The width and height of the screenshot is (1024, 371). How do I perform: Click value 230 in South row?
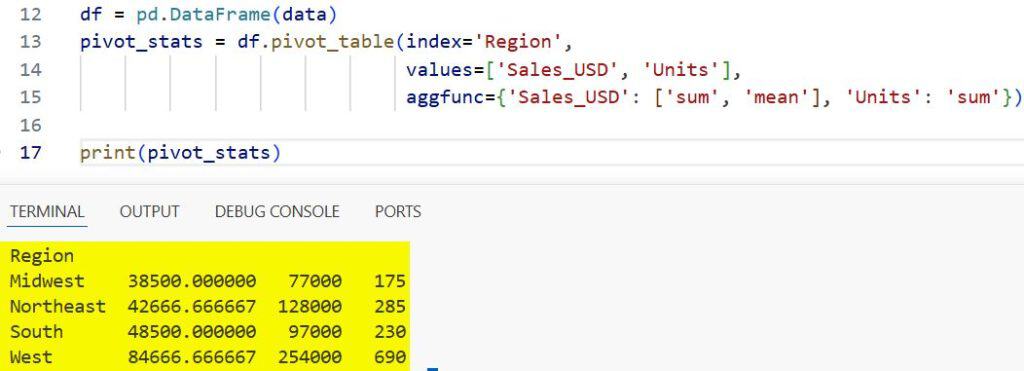390,332
